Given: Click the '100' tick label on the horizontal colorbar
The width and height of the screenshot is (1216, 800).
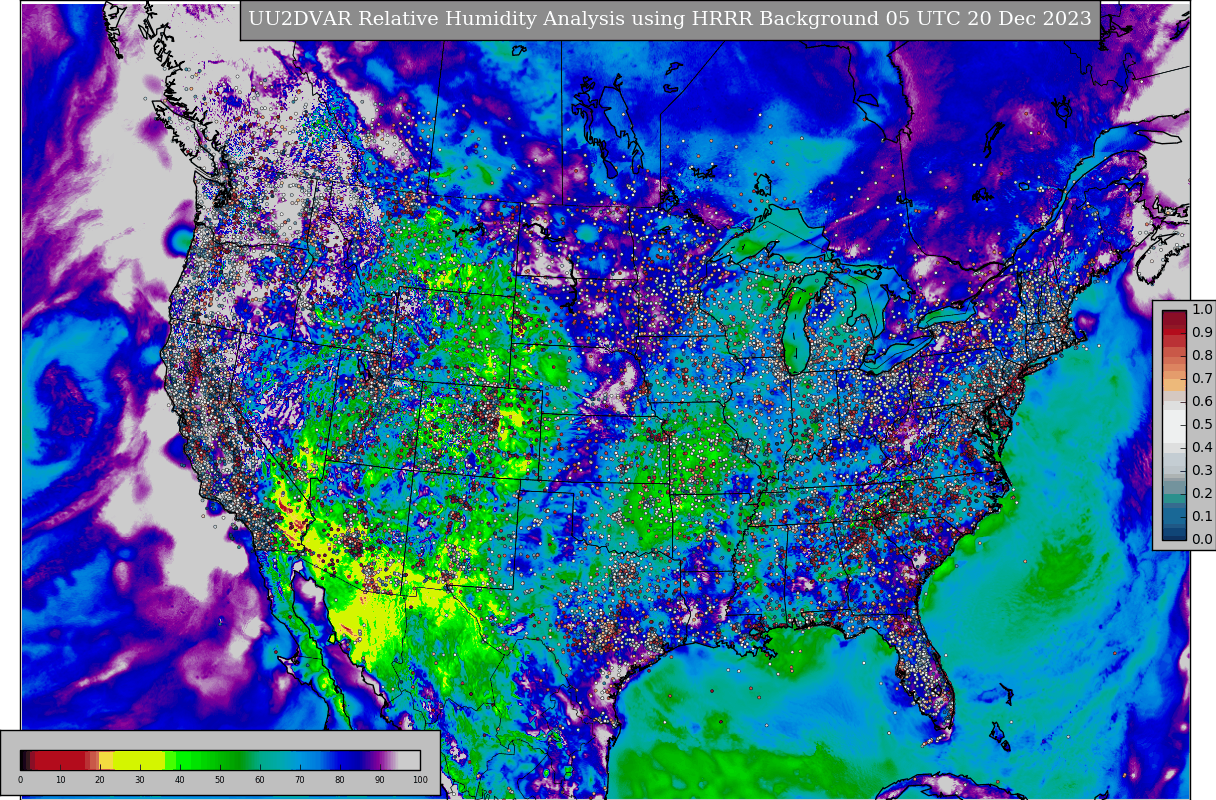Looking at the screenshot, I should (420, 780).
